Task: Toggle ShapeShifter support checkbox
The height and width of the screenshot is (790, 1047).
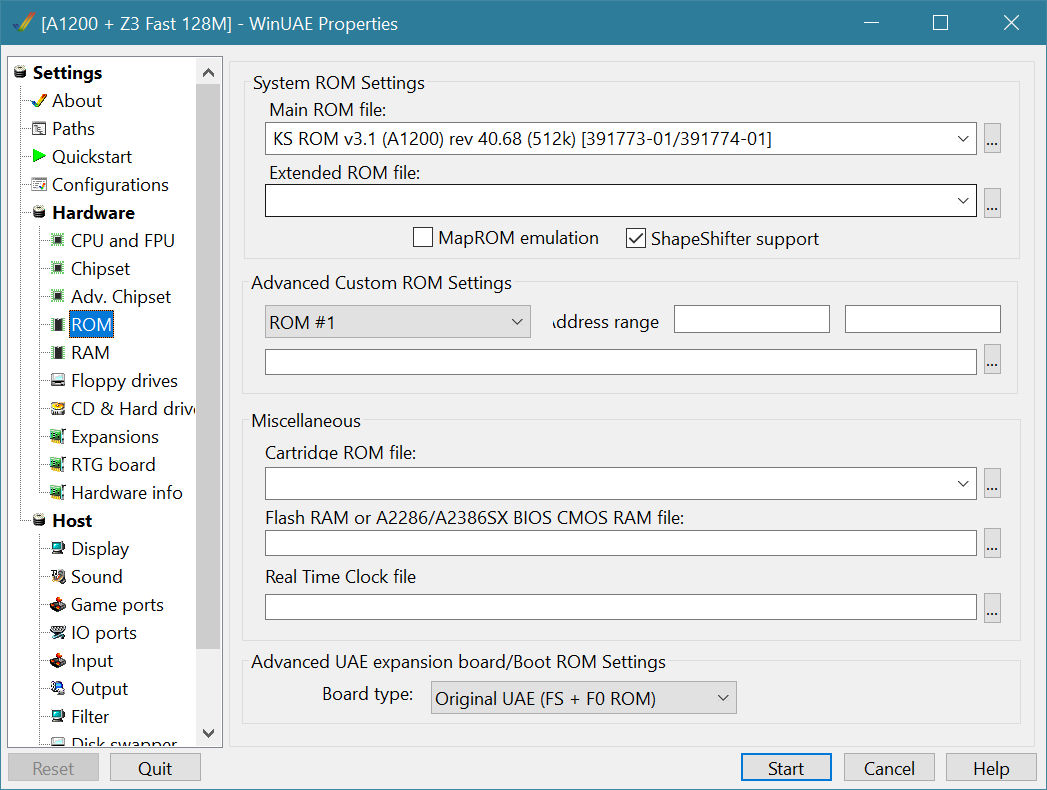Action: [x=636, y=238]
